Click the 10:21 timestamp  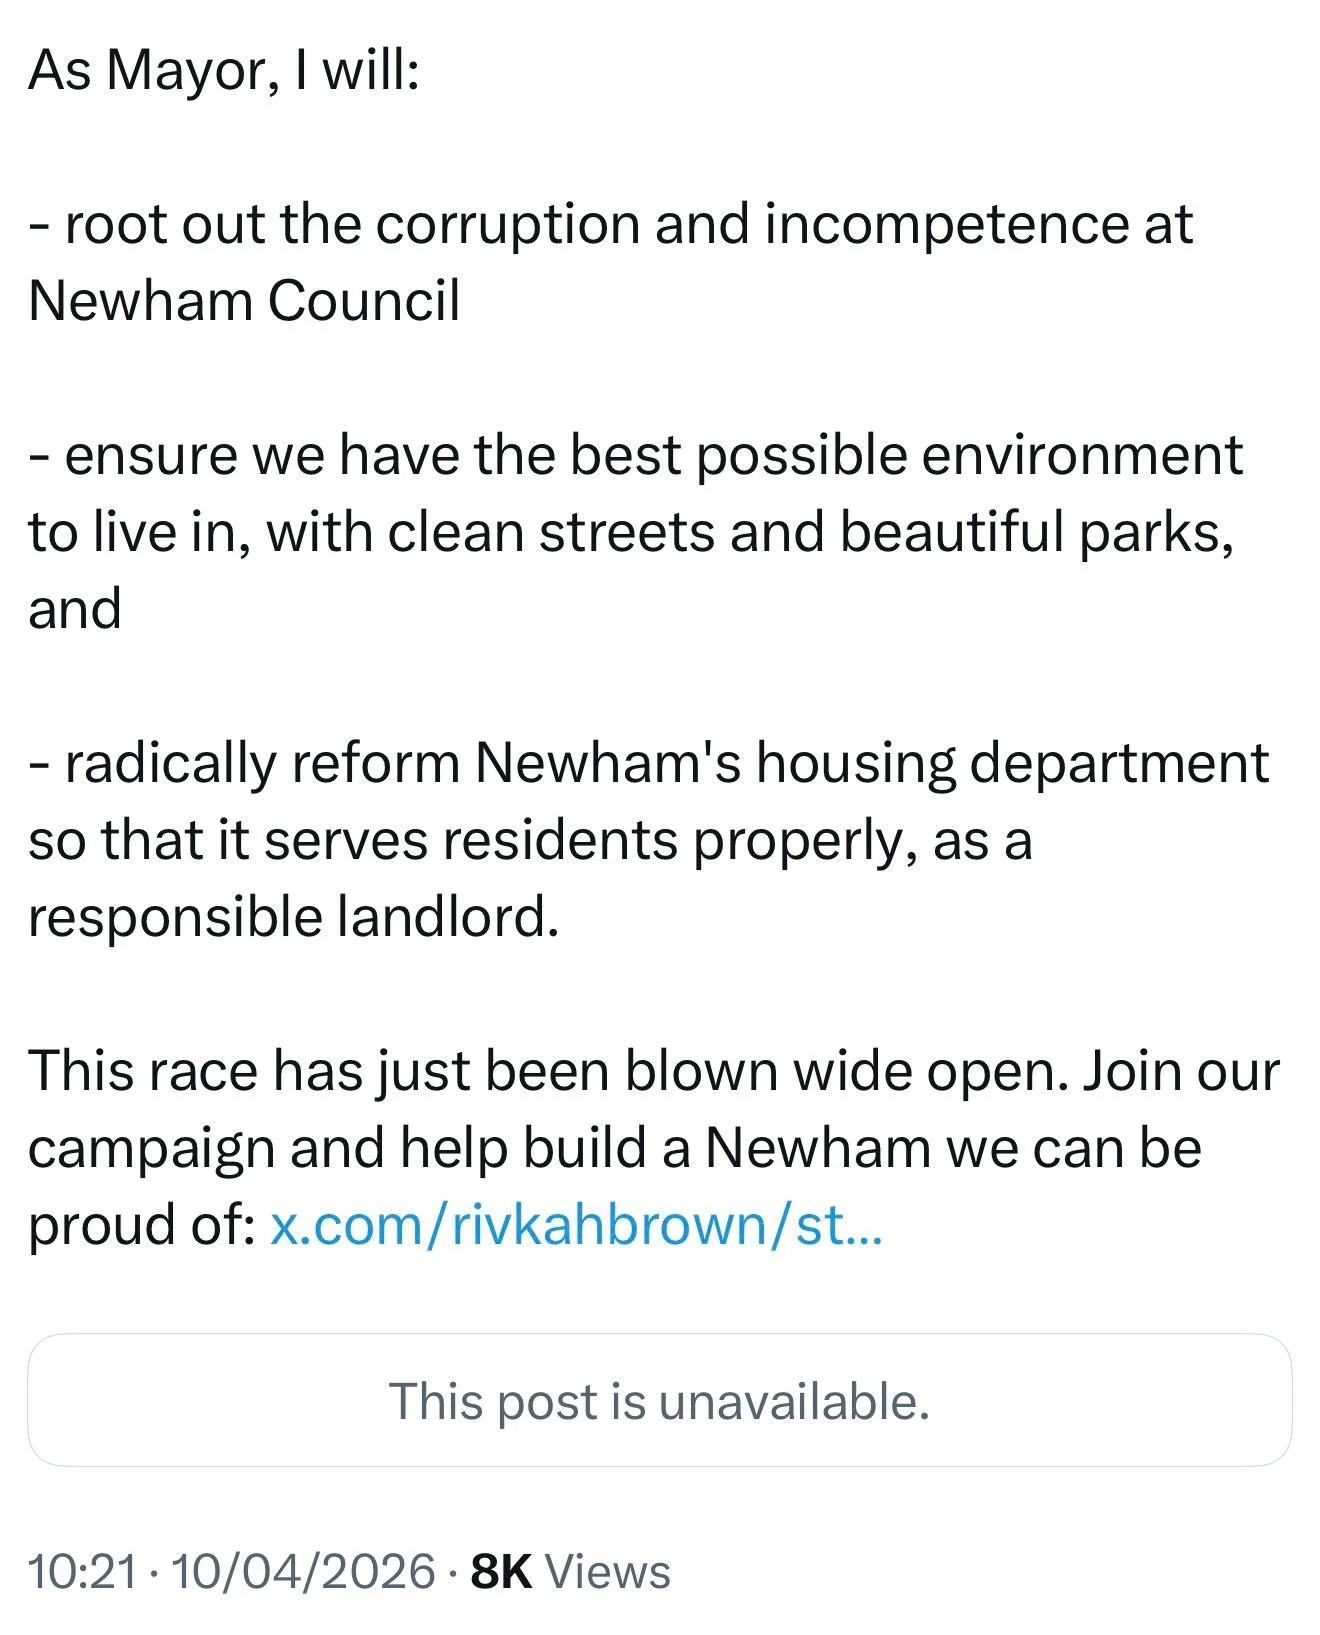pos(82,1571)
